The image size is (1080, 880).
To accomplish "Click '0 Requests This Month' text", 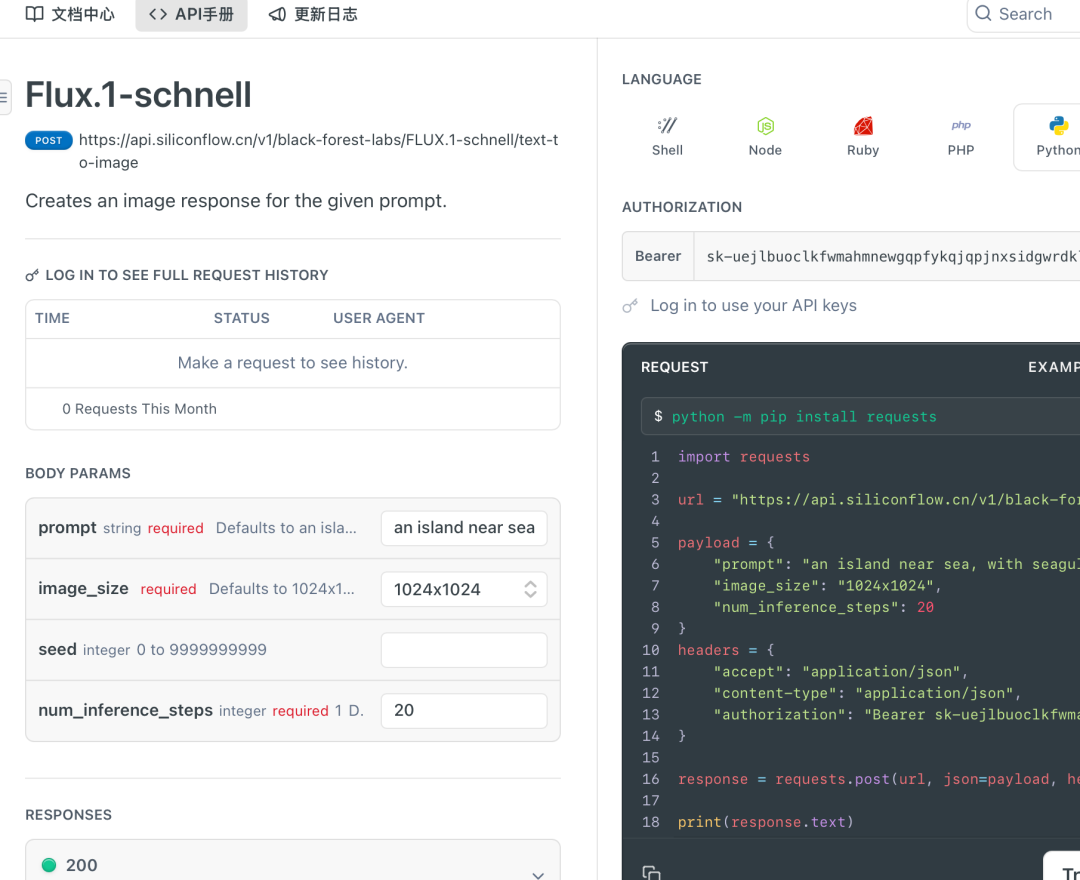I will (139, 409).
